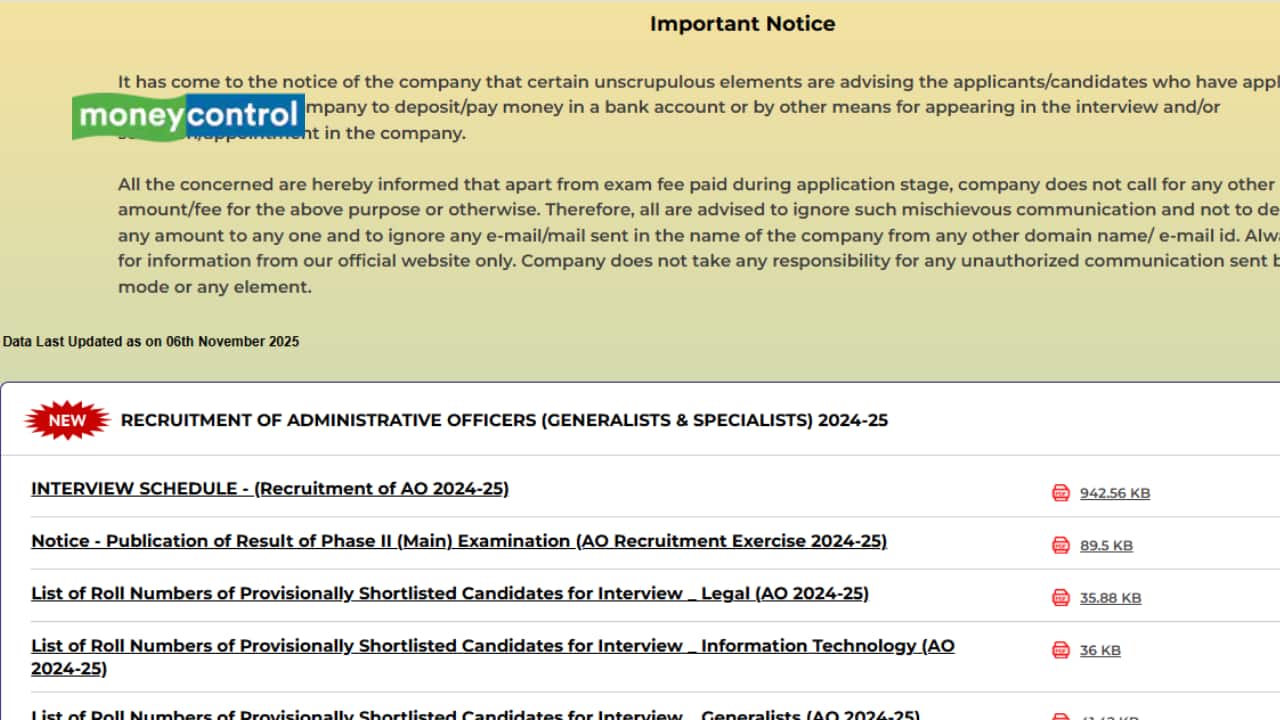Click the exam fee warning paragraph
The image size is (1280, 720).
[x=690, y=235]
